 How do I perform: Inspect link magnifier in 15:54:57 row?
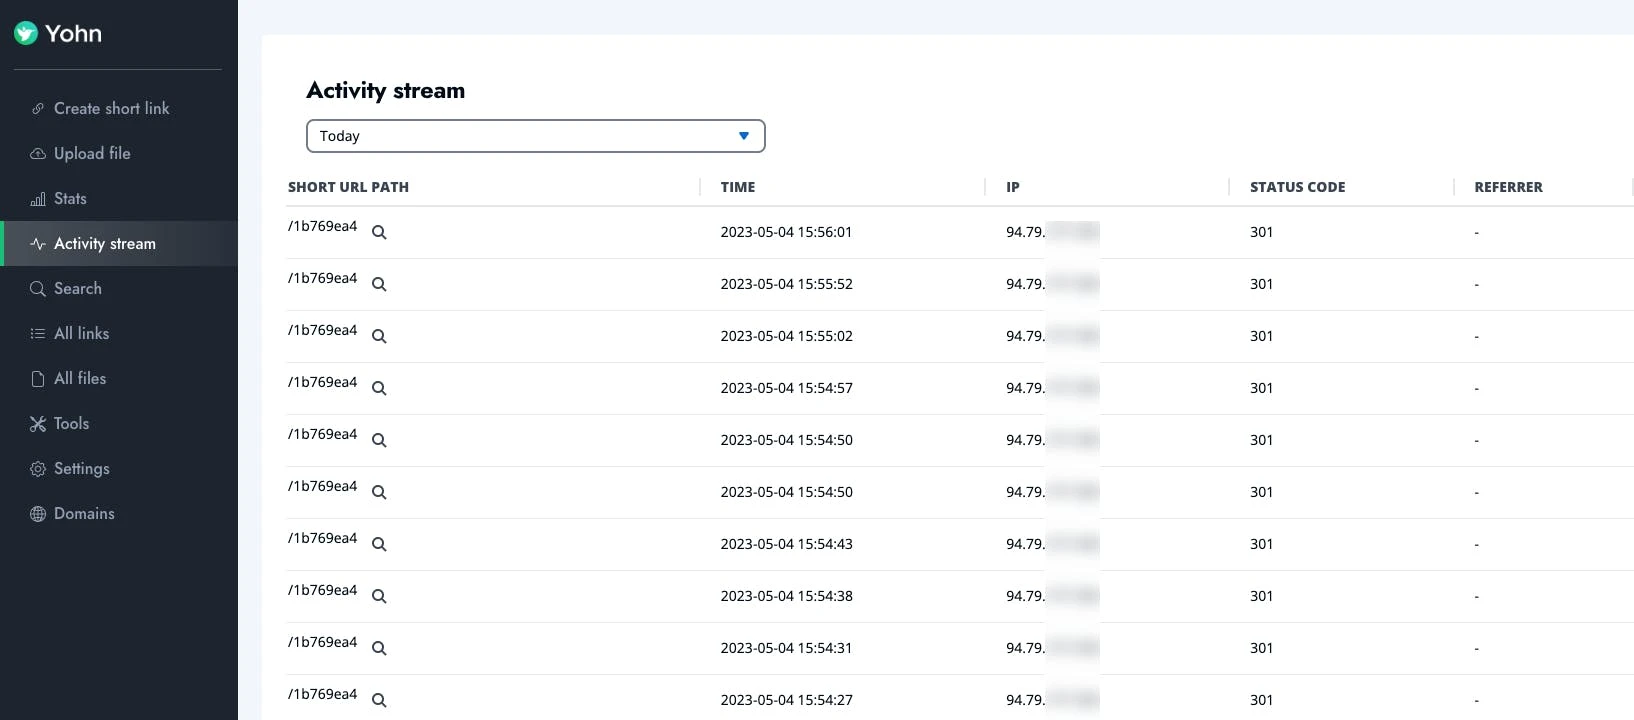pos(379,388)
